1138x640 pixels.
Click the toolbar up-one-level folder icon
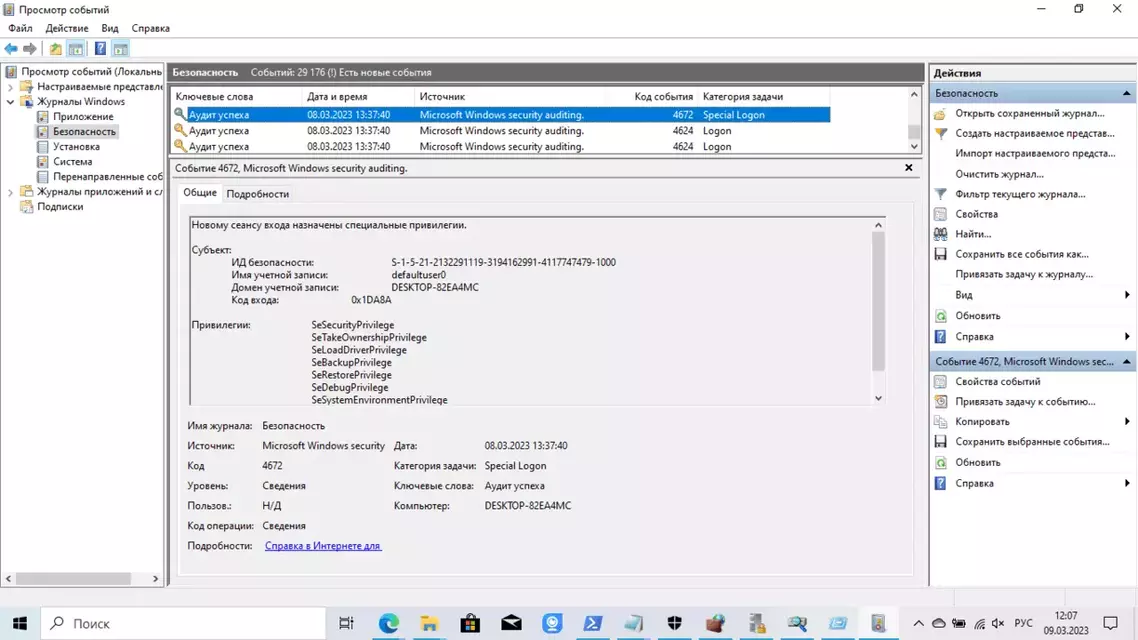click(55, 49)
